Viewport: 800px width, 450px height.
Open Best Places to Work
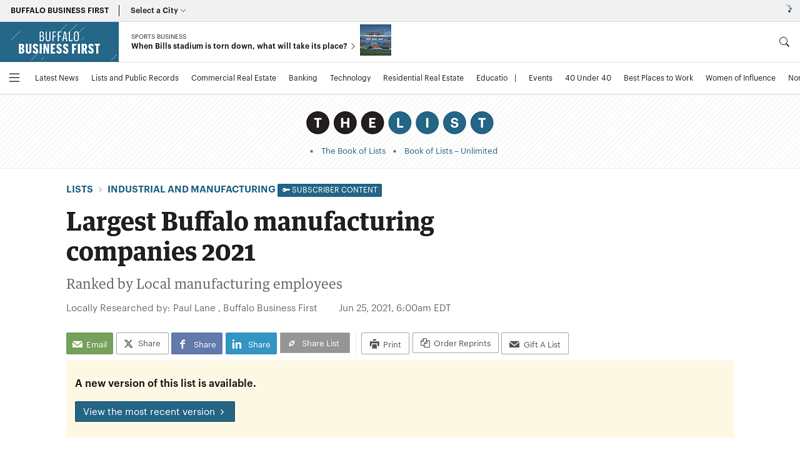coord(658,78)
